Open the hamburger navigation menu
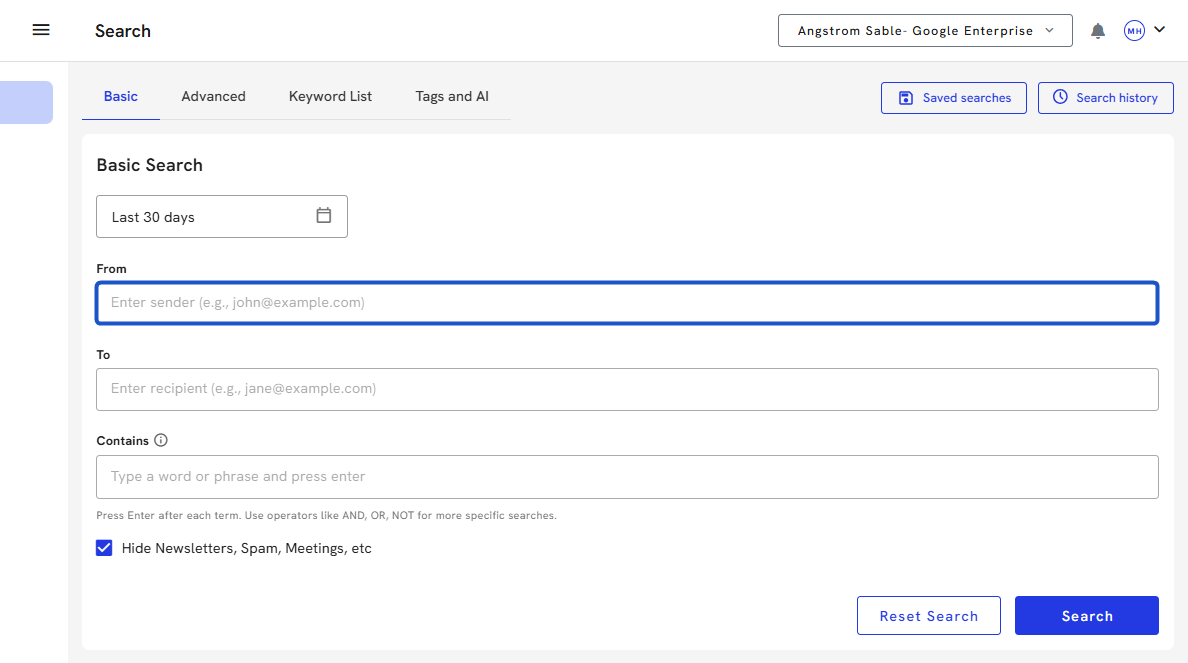The image size is (1188, 663). [x=41, y=30]
